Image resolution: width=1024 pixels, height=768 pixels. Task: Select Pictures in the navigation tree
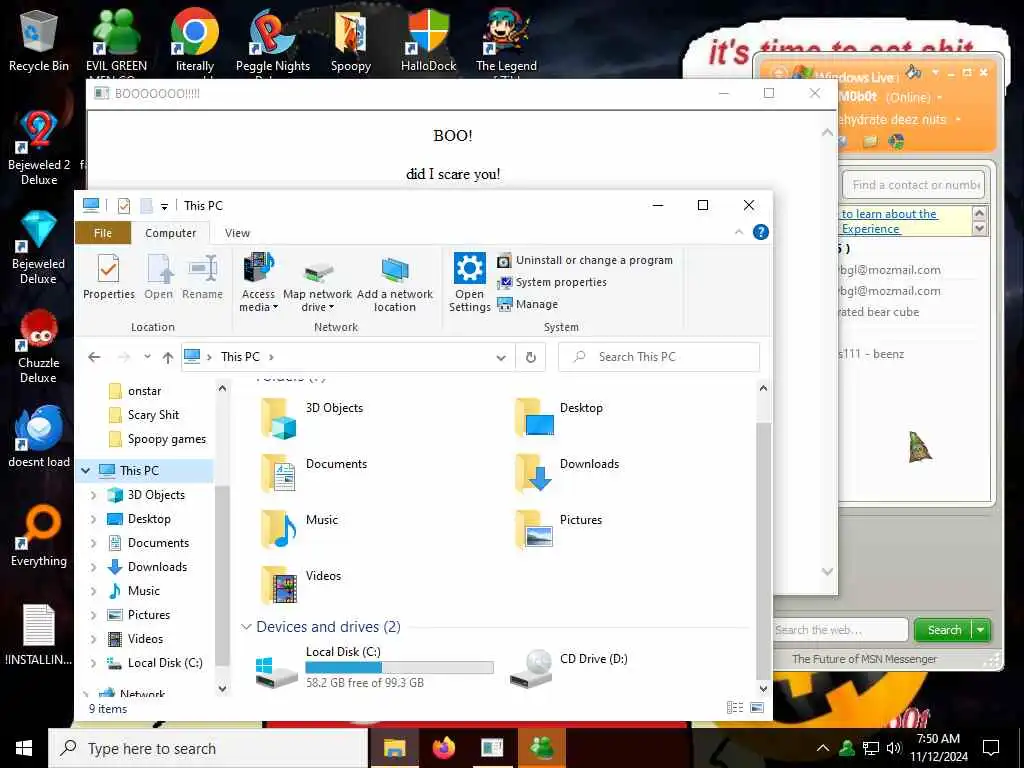tap(138, 615)
